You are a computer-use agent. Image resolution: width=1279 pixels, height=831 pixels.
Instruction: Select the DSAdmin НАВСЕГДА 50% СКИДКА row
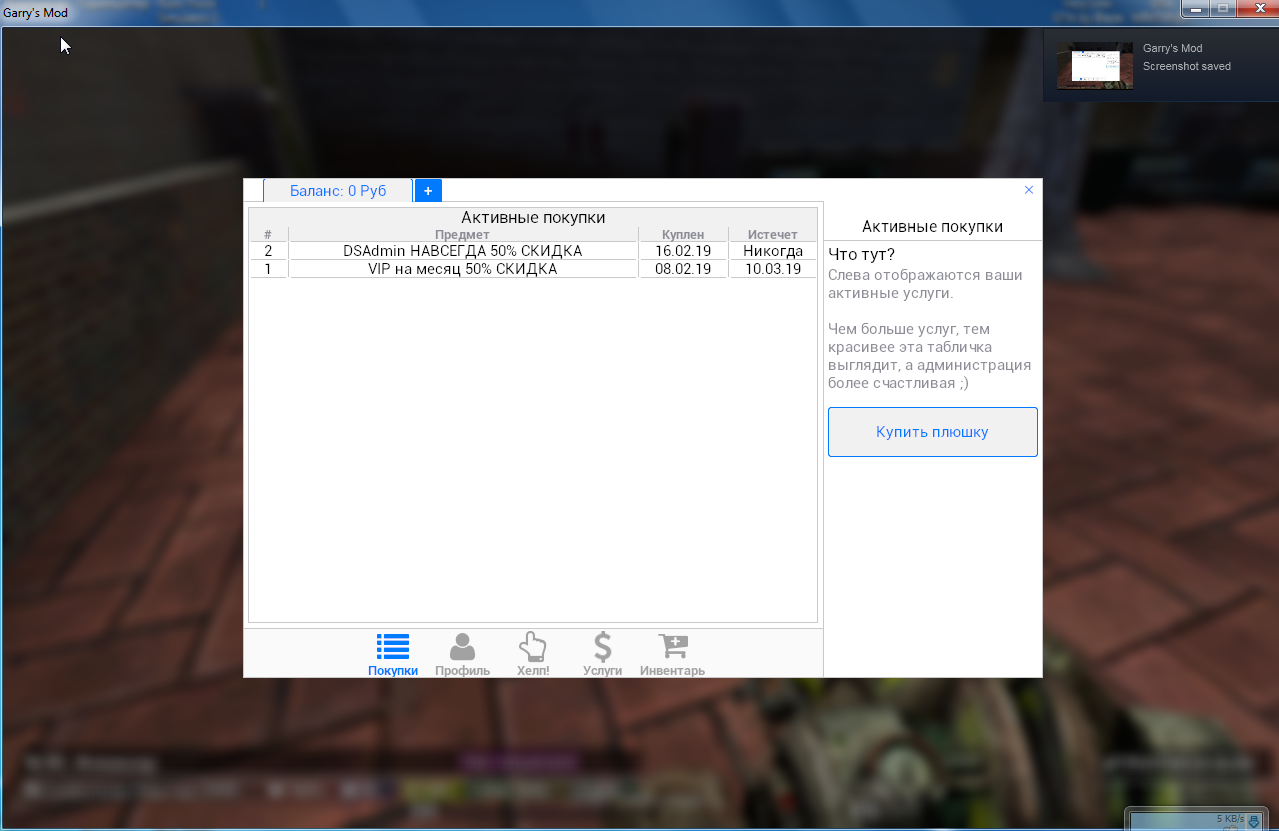coord(462,251)
